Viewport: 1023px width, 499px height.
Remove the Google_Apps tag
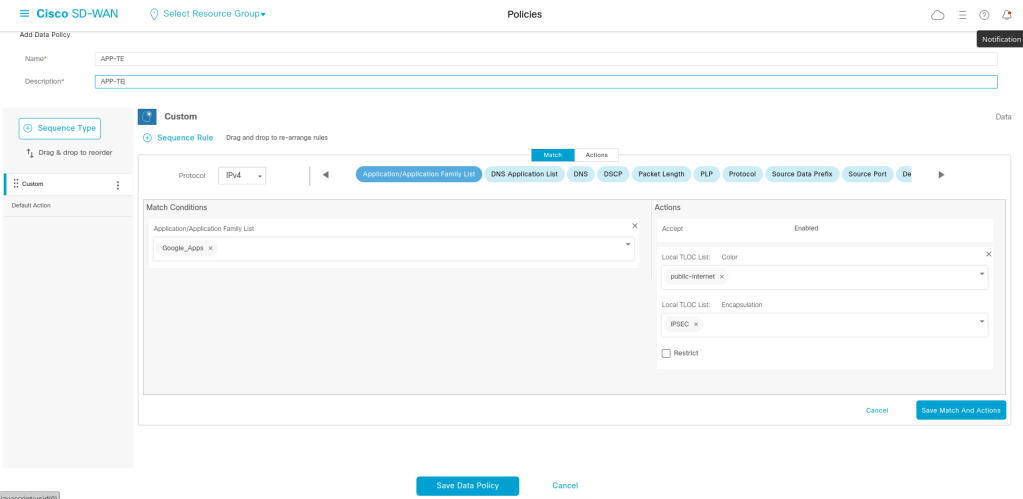(210, 248)
